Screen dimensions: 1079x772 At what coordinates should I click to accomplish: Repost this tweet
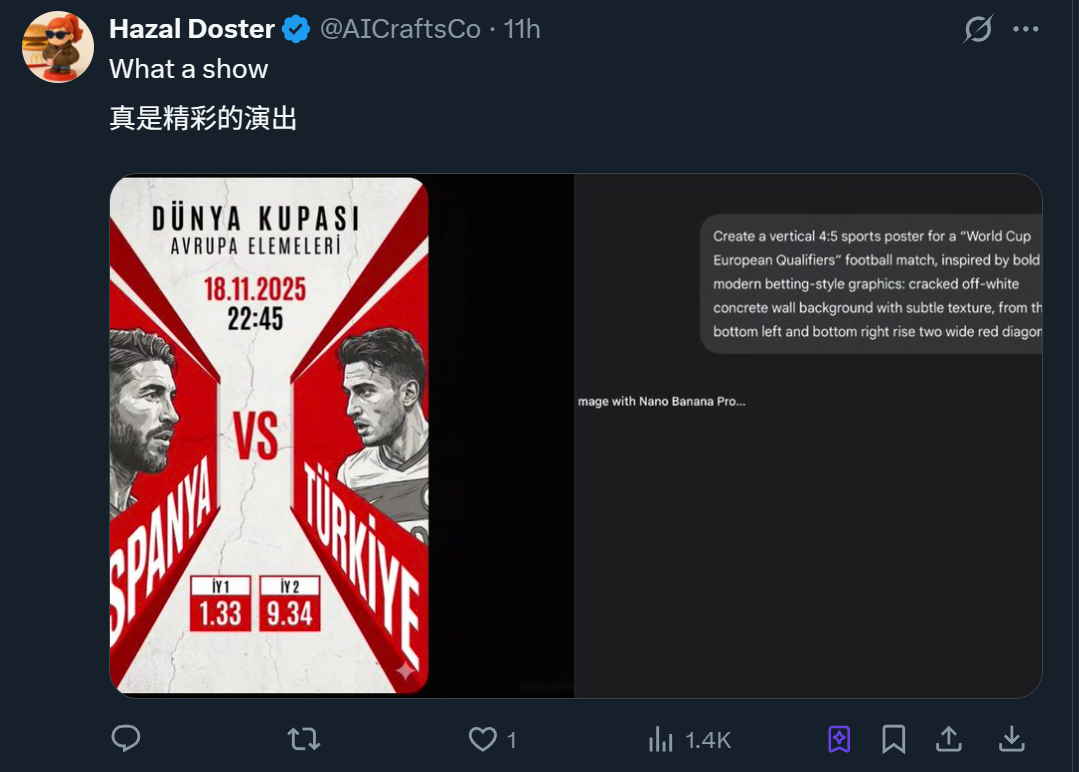303,739
